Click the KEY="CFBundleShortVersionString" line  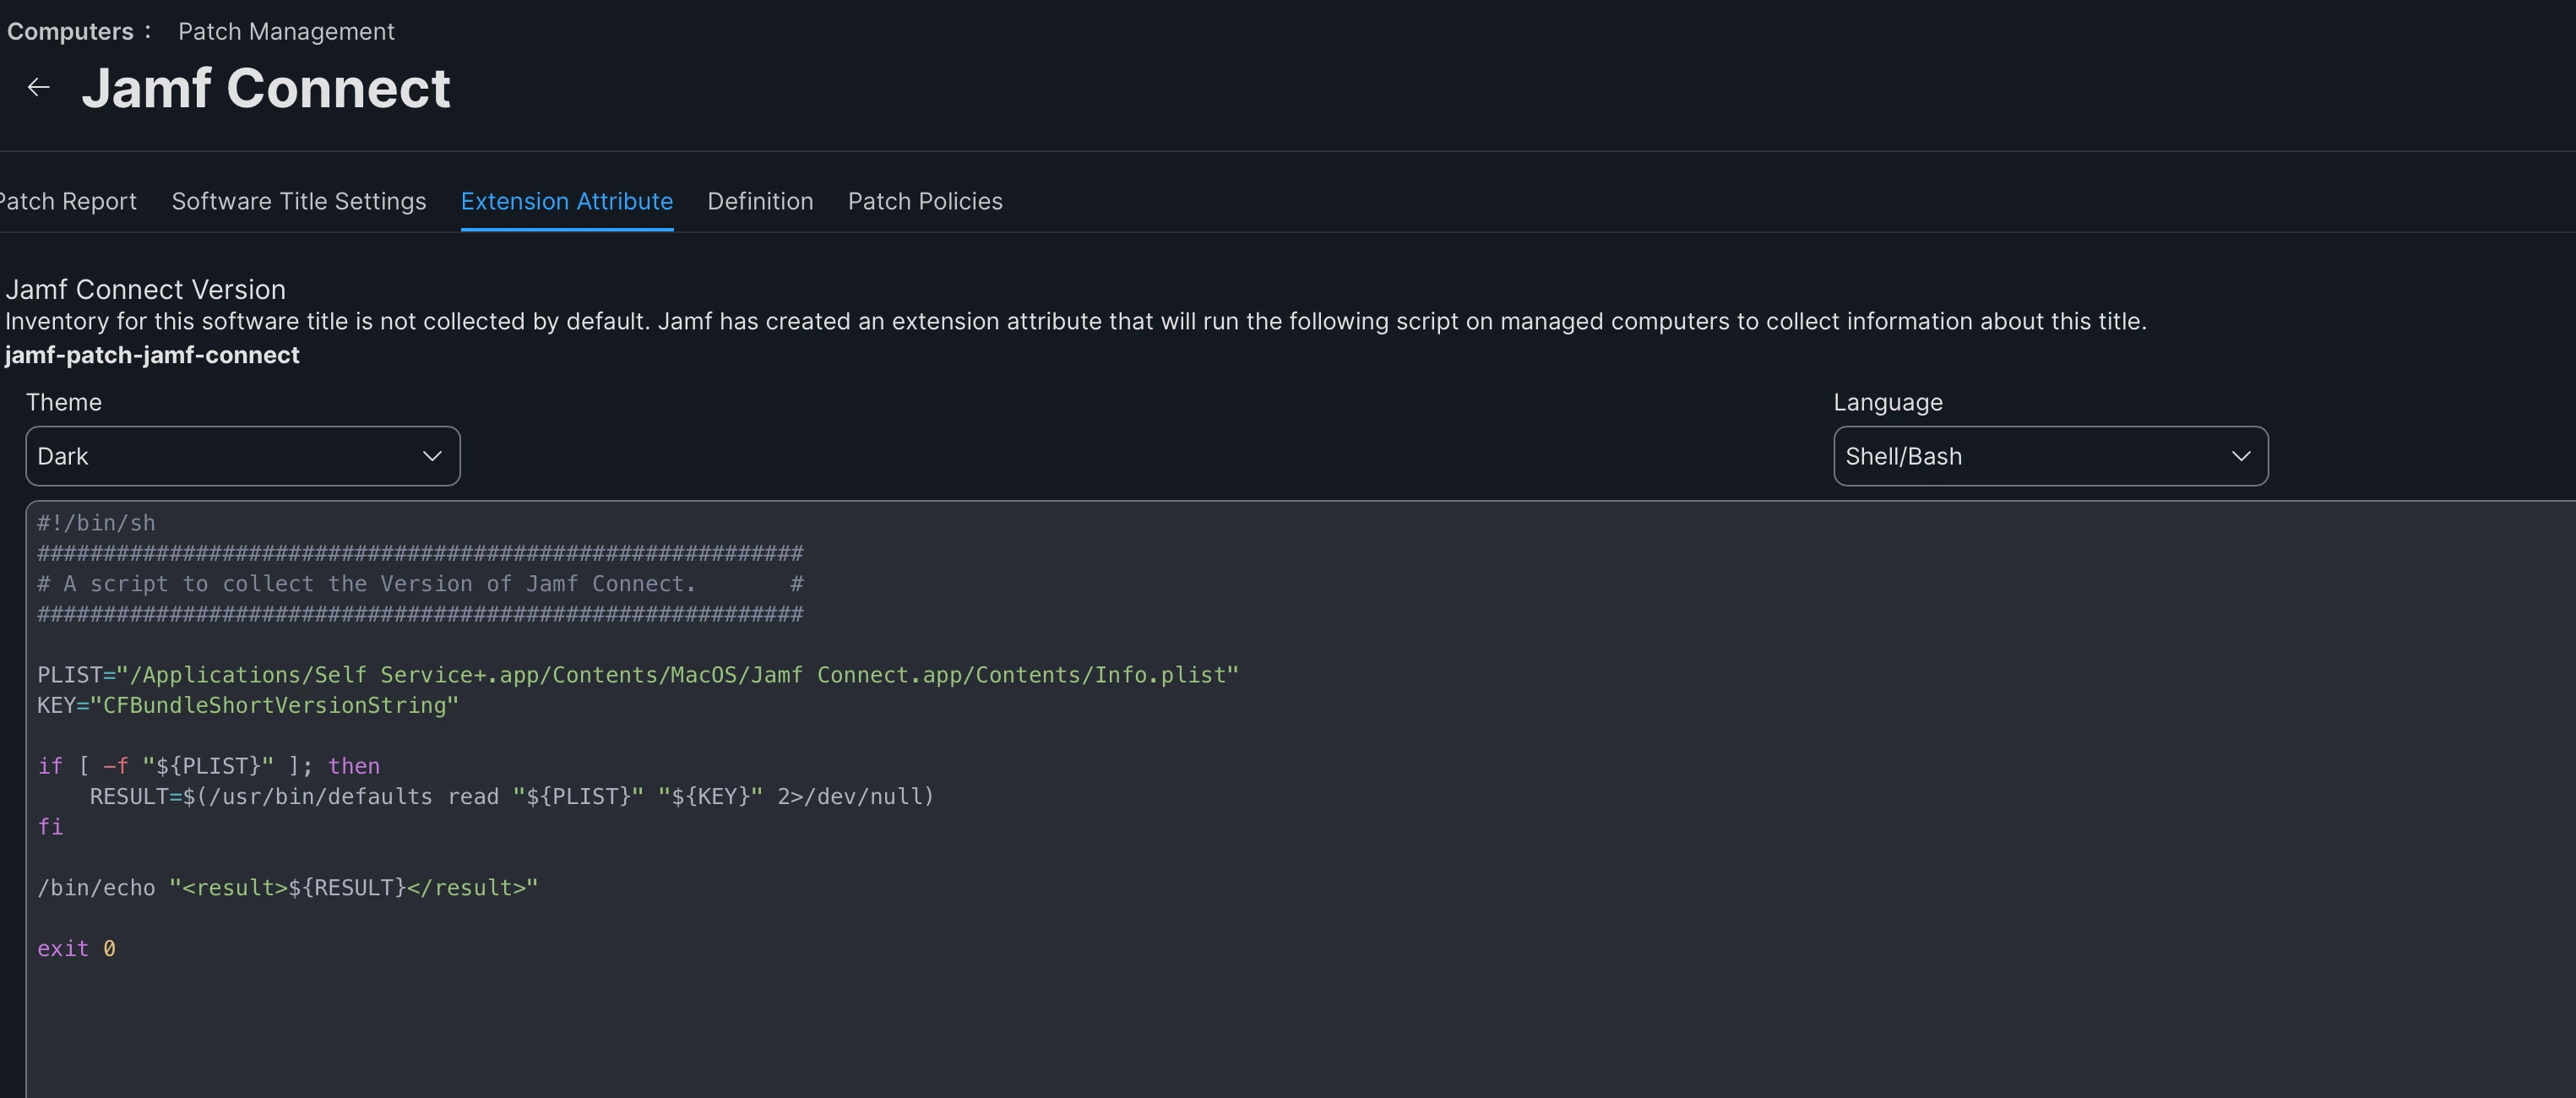[248, 705]
